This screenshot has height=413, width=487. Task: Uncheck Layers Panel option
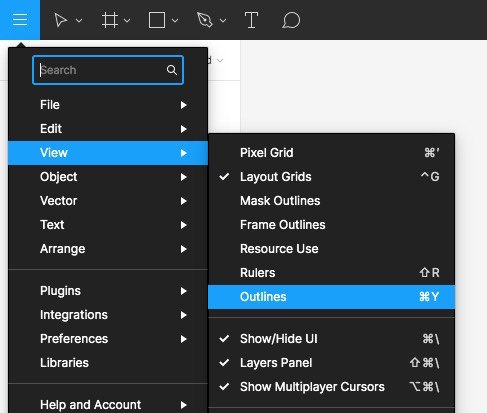click(x=331, y=363)
